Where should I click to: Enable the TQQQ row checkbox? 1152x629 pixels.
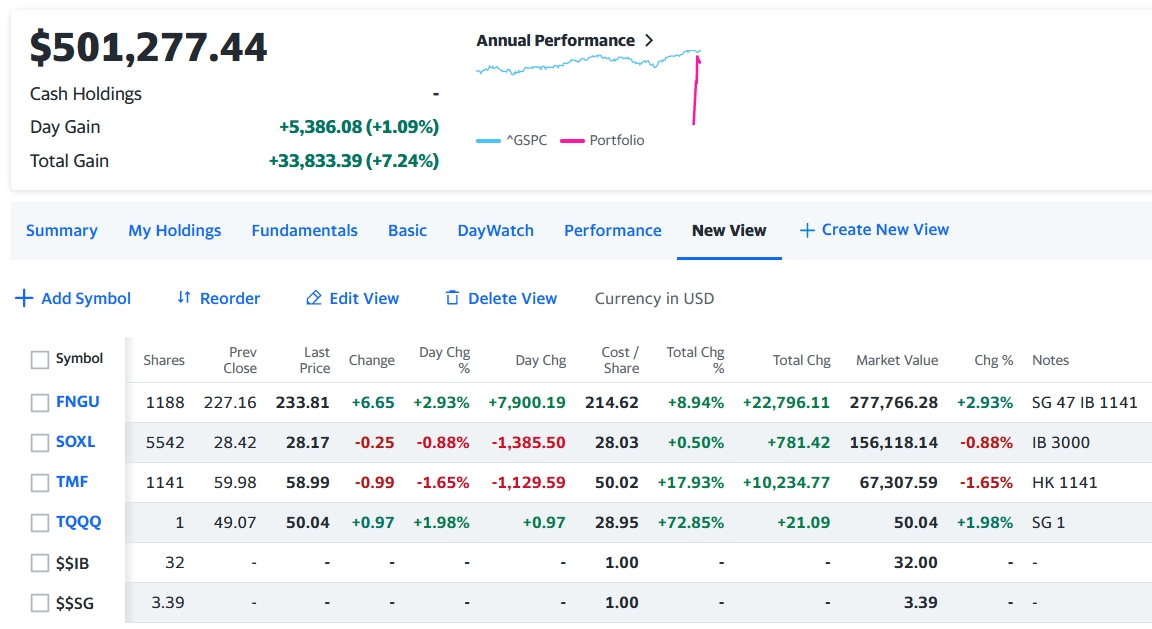click(40, 523)
